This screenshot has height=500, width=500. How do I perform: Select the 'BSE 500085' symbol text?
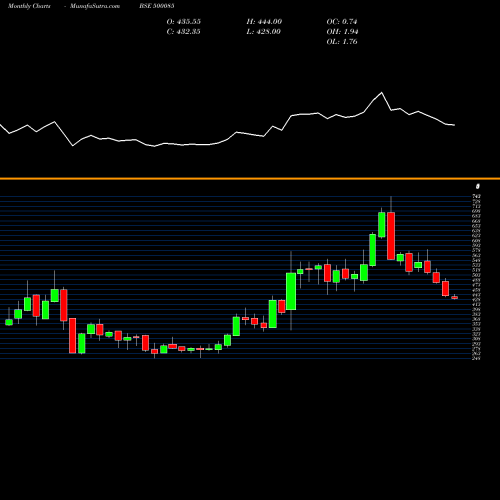tap(157, 6)
